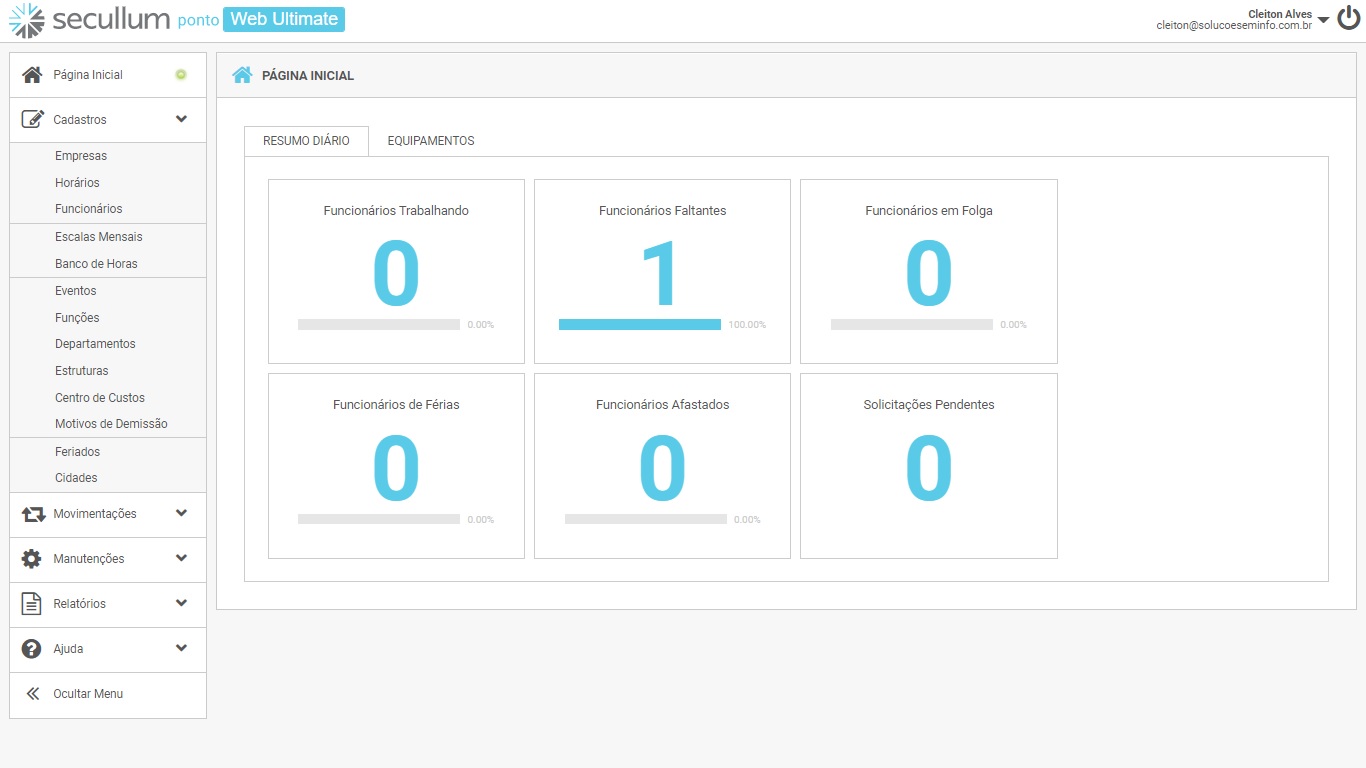This screenshot has width=1366, height=768.
Task: Click the green status indicator on Página Inicial
Action: [181, 75]
